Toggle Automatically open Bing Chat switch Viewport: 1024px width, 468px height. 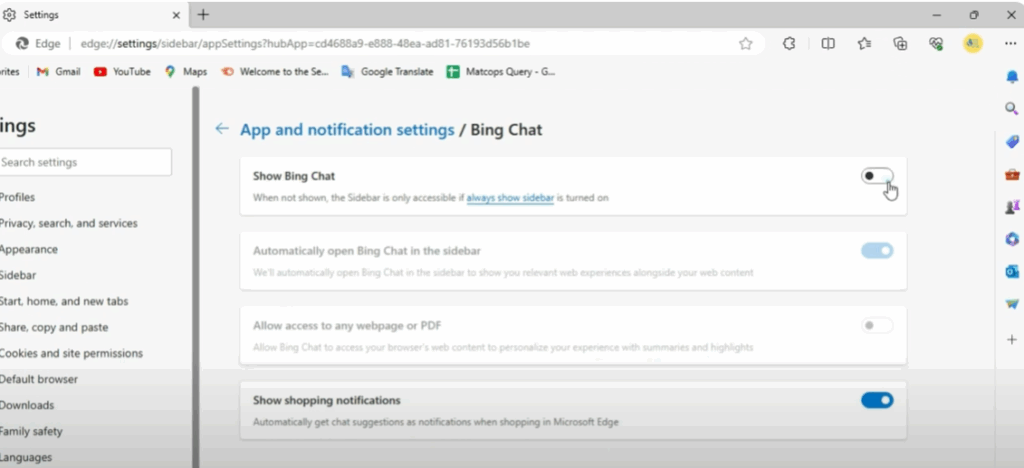877,251
